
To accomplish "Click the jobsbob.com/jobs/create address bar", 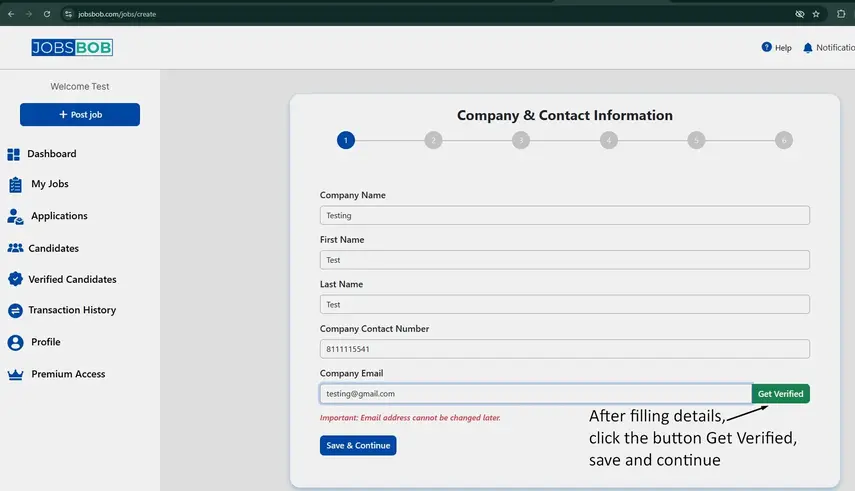I will 117,14.
